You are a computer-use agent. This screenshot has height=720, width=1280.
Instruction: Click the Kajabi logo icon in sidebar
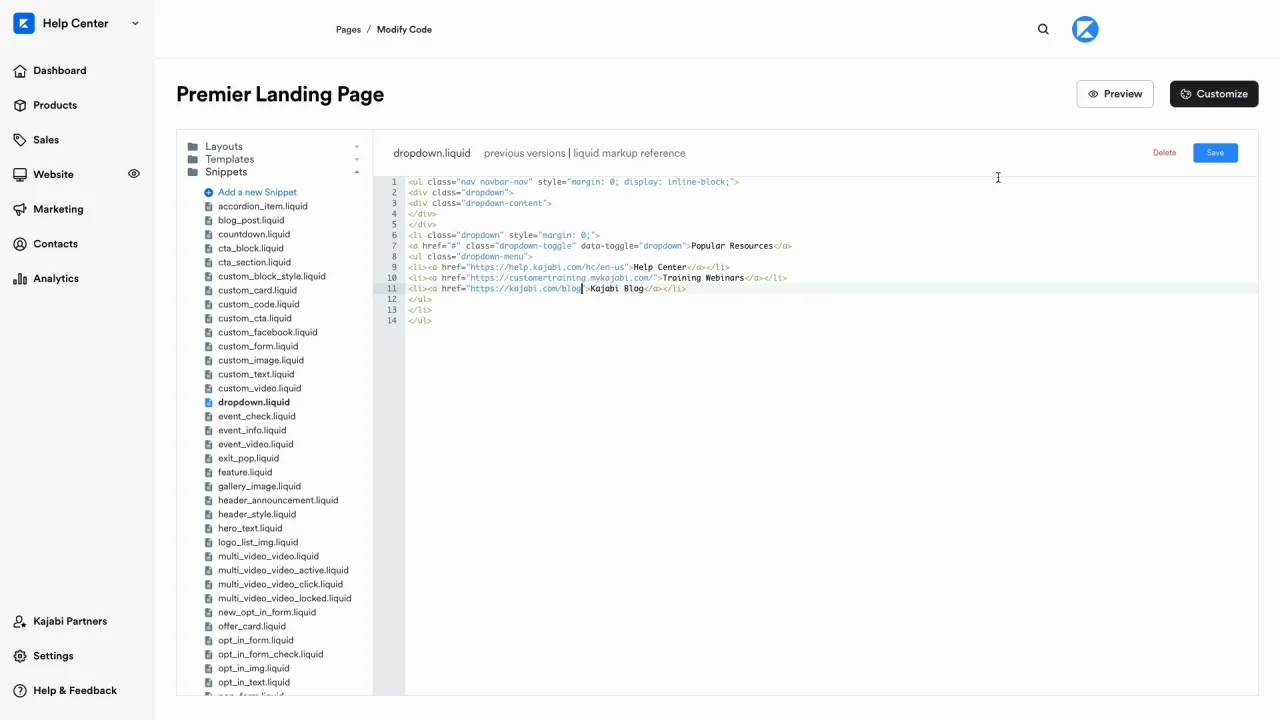click(24, 23)
